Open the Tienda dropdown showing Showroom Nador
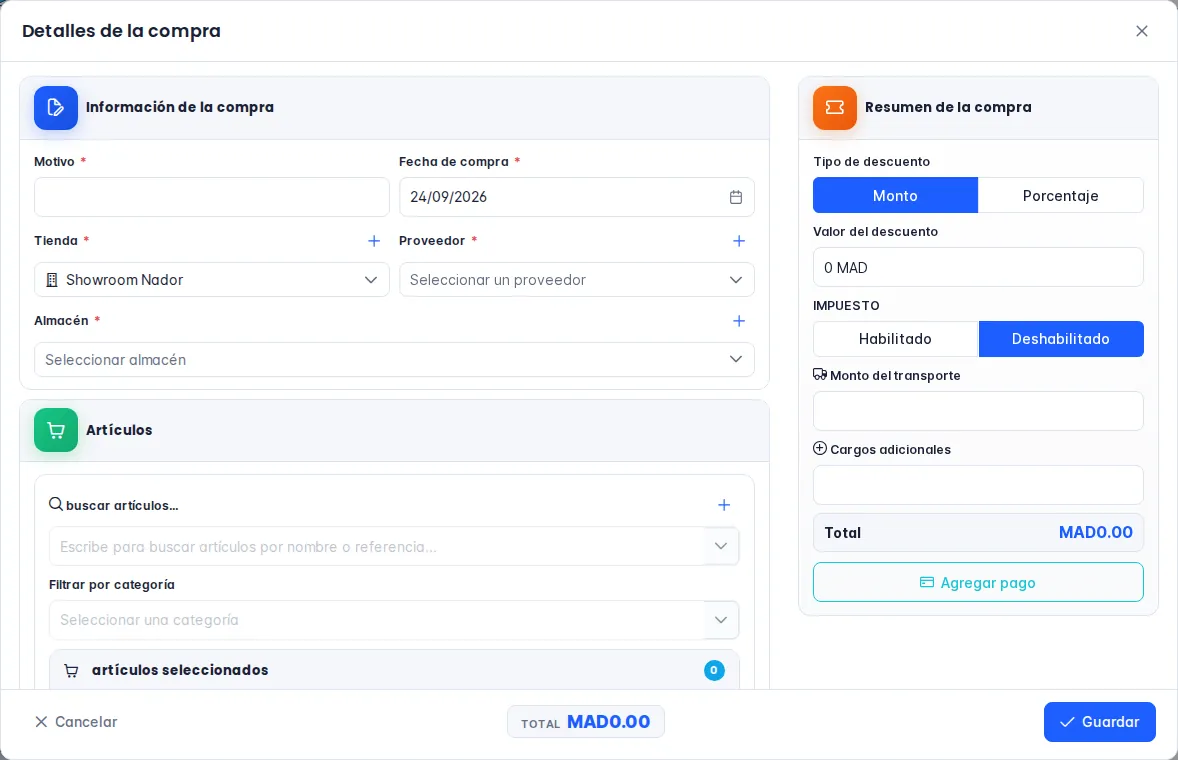The image size is (1178, 760). click(x=212, y=279)
